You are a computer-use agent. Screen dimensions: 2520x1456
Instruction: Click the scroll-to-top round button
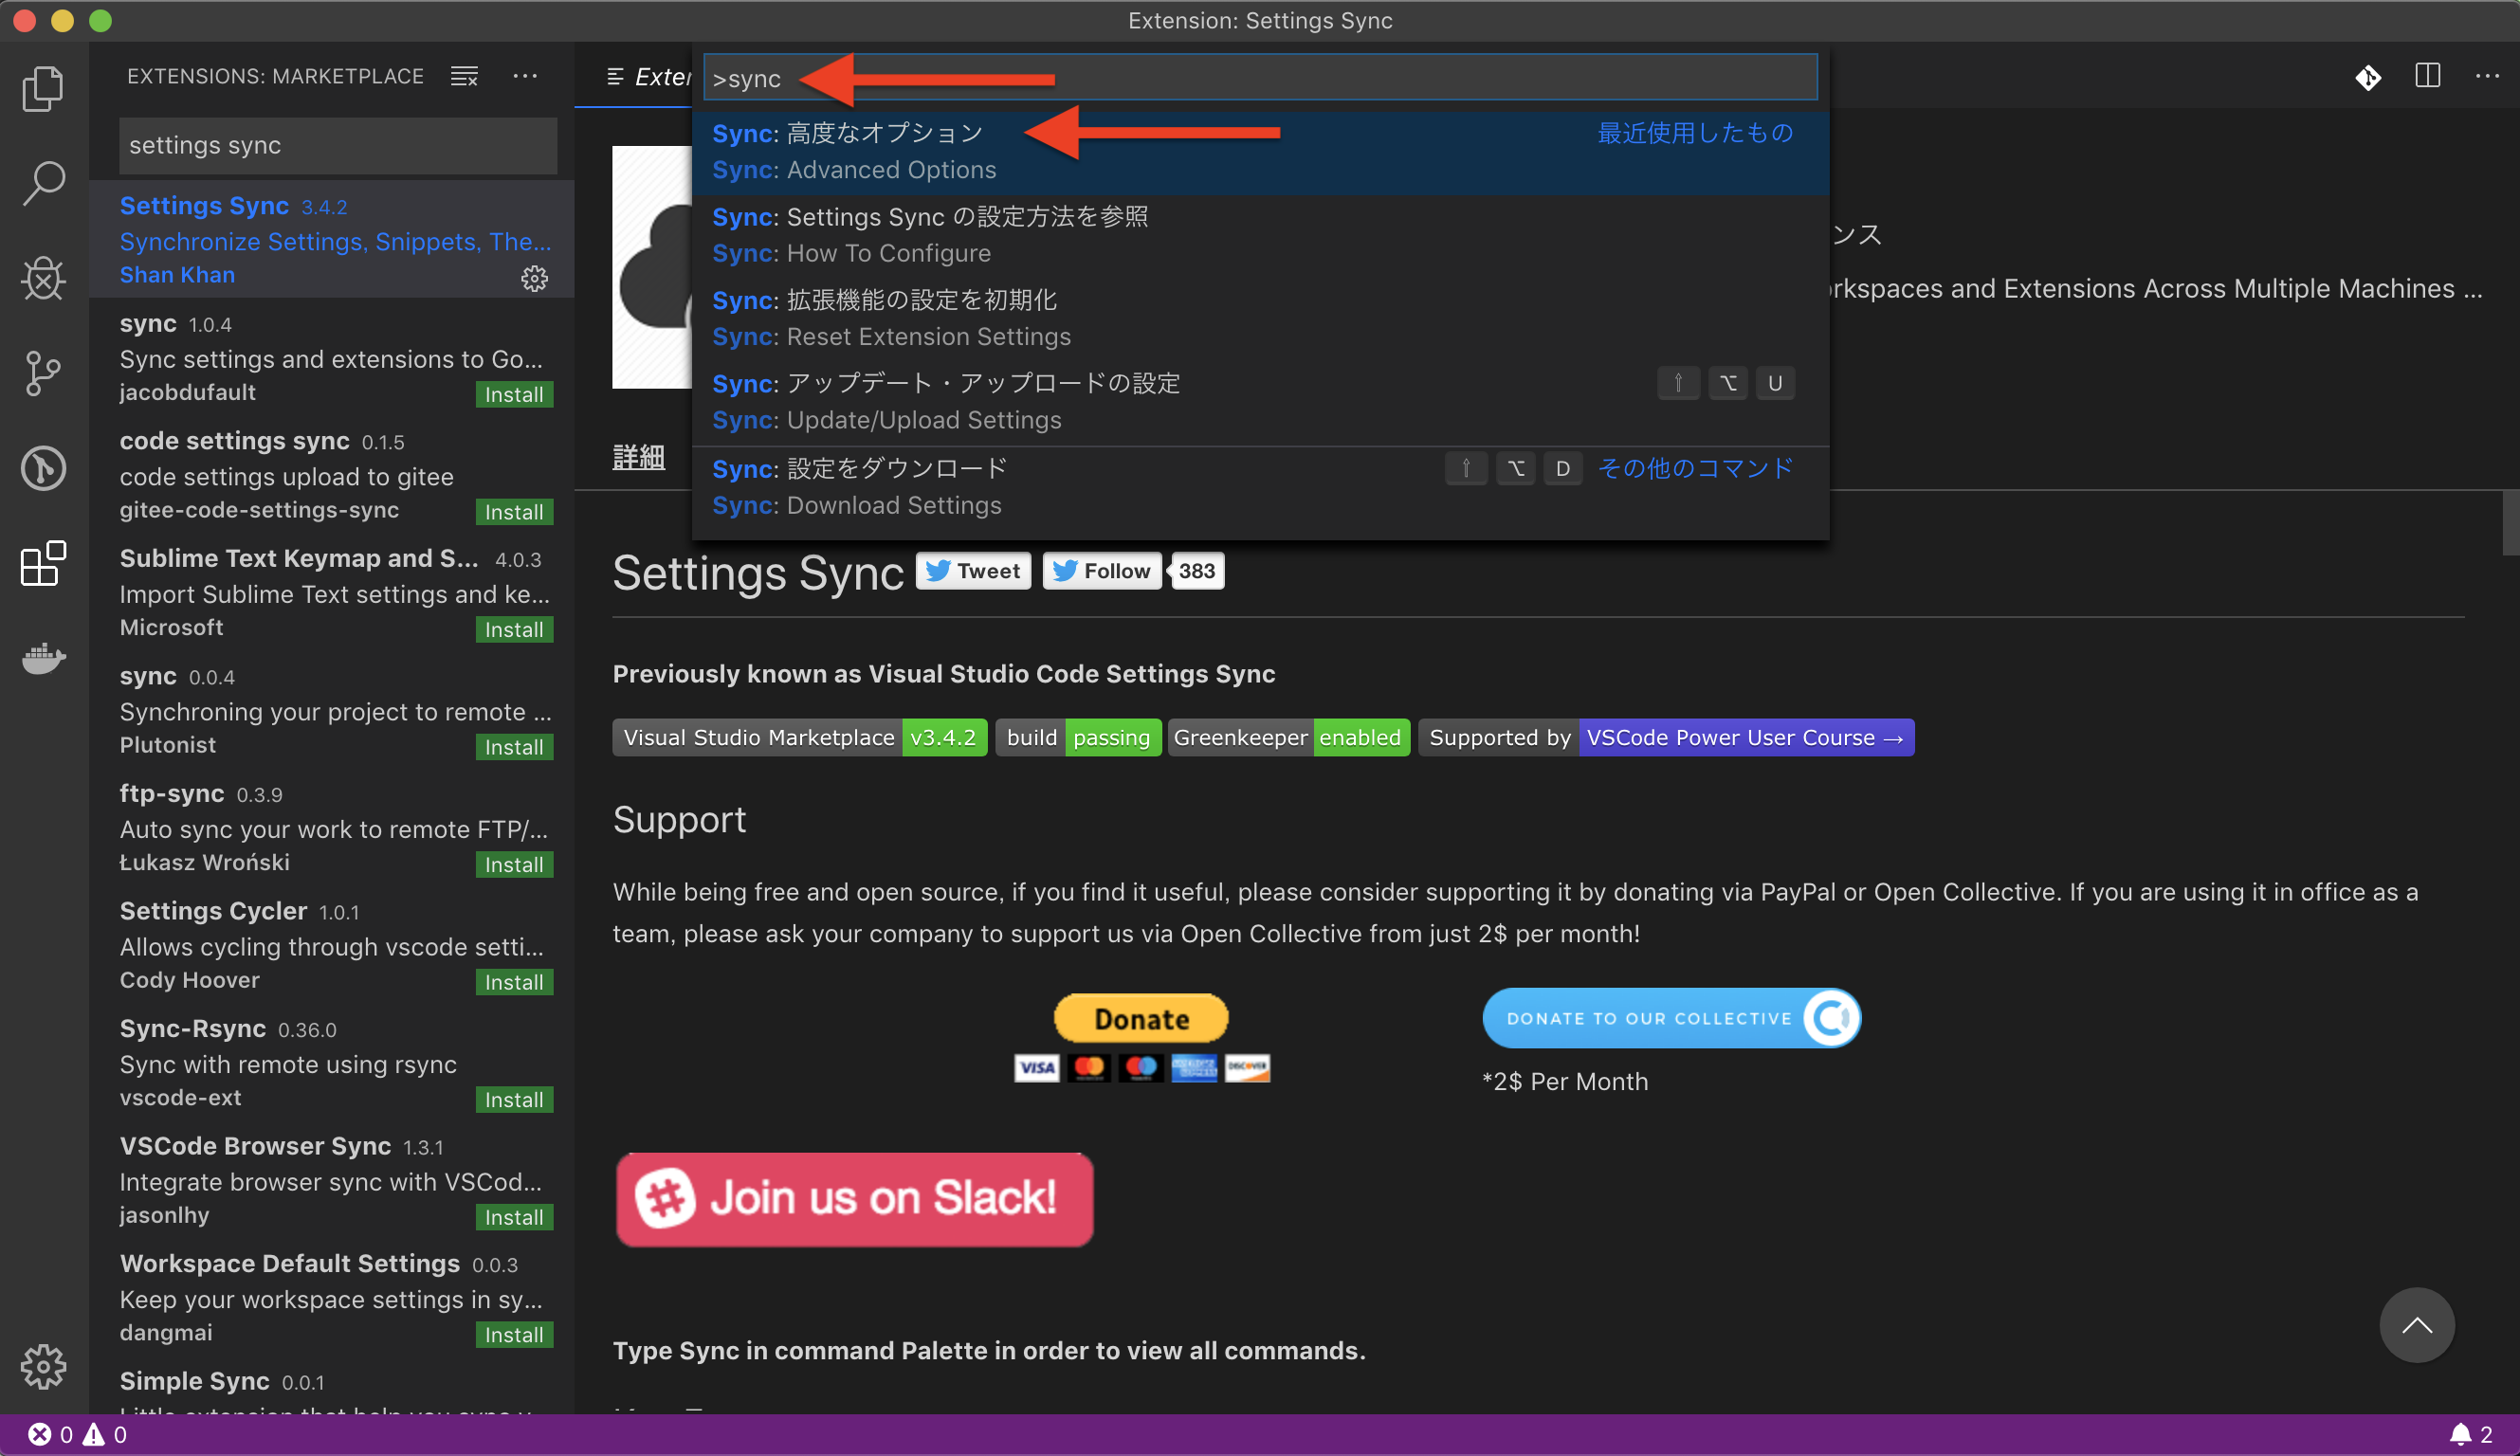pos(2417,1325)
